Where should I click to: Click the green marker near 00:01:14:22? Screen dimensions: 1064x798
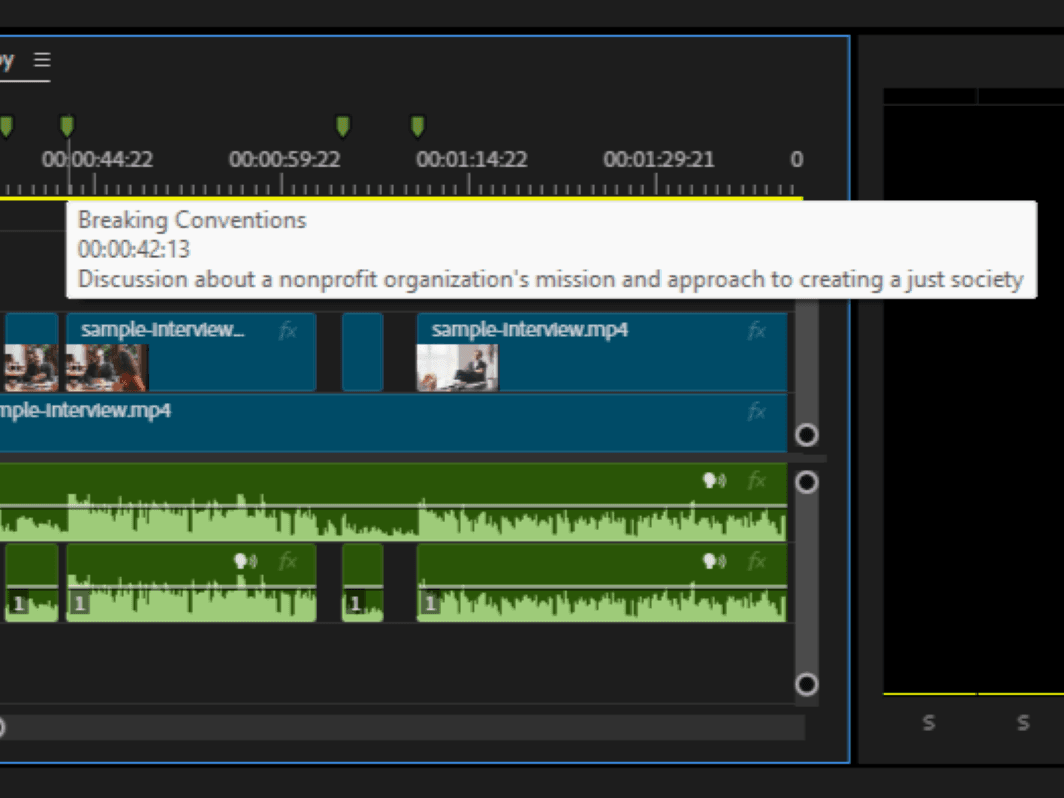(x=417, y=125)
